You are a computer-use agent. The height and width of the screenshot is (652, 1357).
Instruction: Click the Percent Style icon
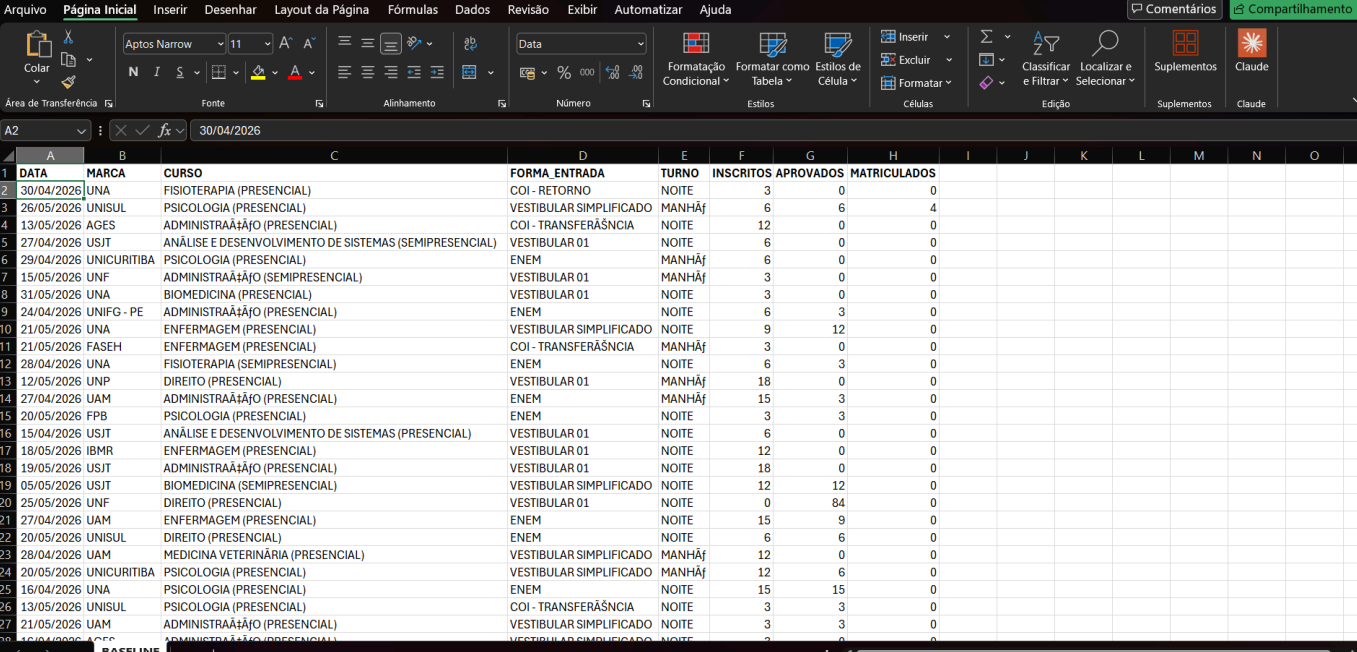564,72
